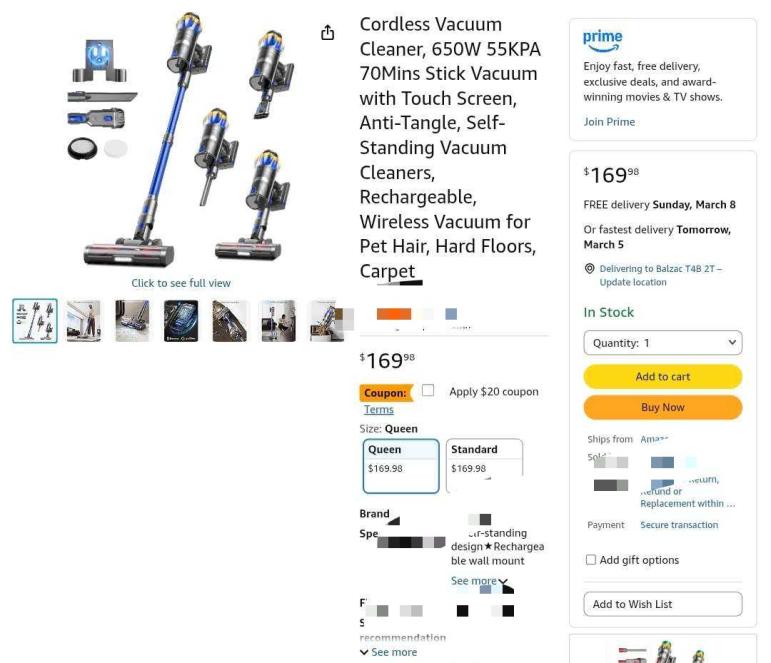Select the thumbnail of person vacuuming room

coord(84,321)
